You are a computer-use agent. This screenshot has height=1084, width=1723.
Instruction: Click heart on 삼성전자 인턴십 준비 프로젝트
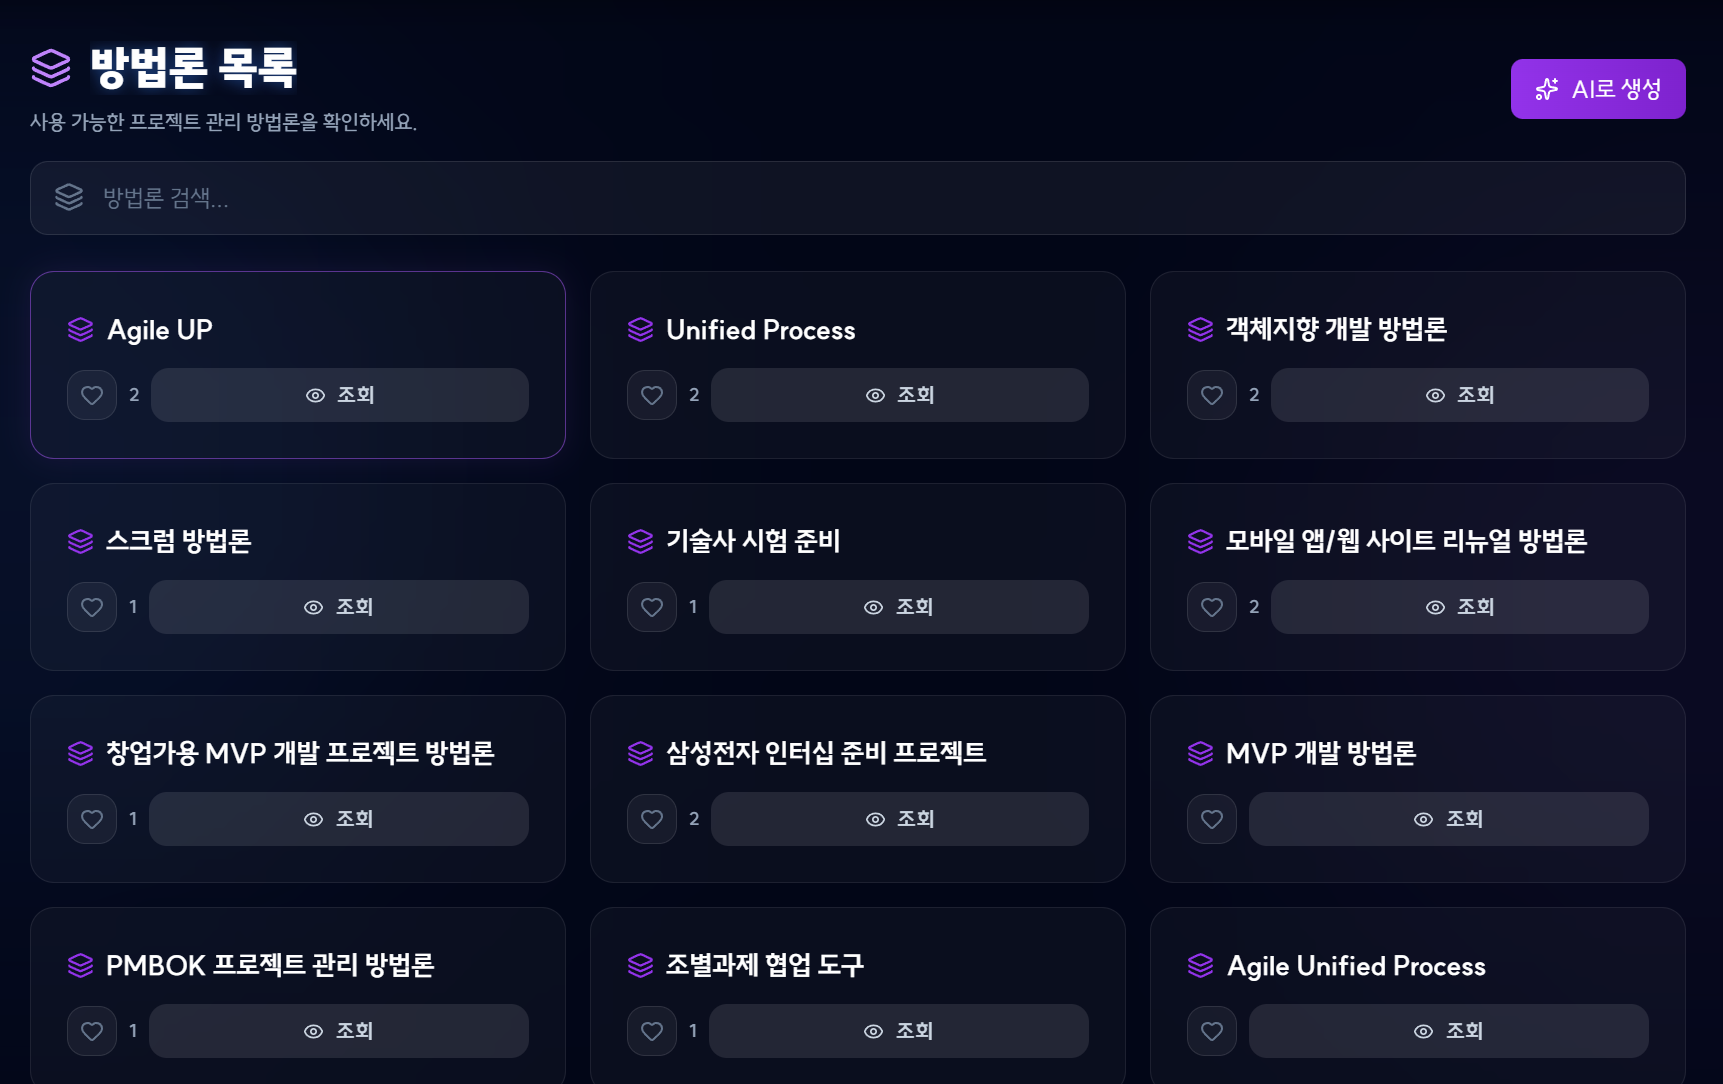[x=652, y=819]
